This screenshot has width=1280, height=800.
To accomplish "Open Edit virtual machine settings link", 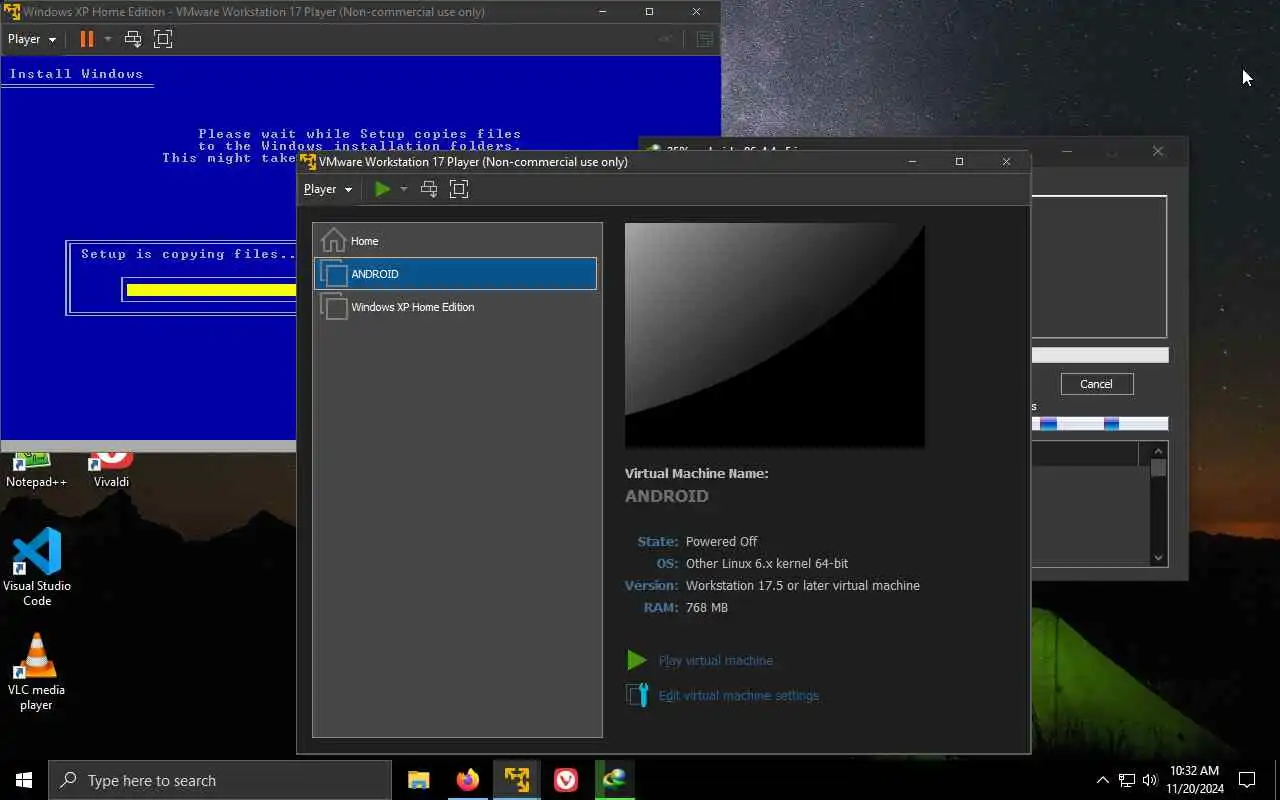I will coord(739,695).
